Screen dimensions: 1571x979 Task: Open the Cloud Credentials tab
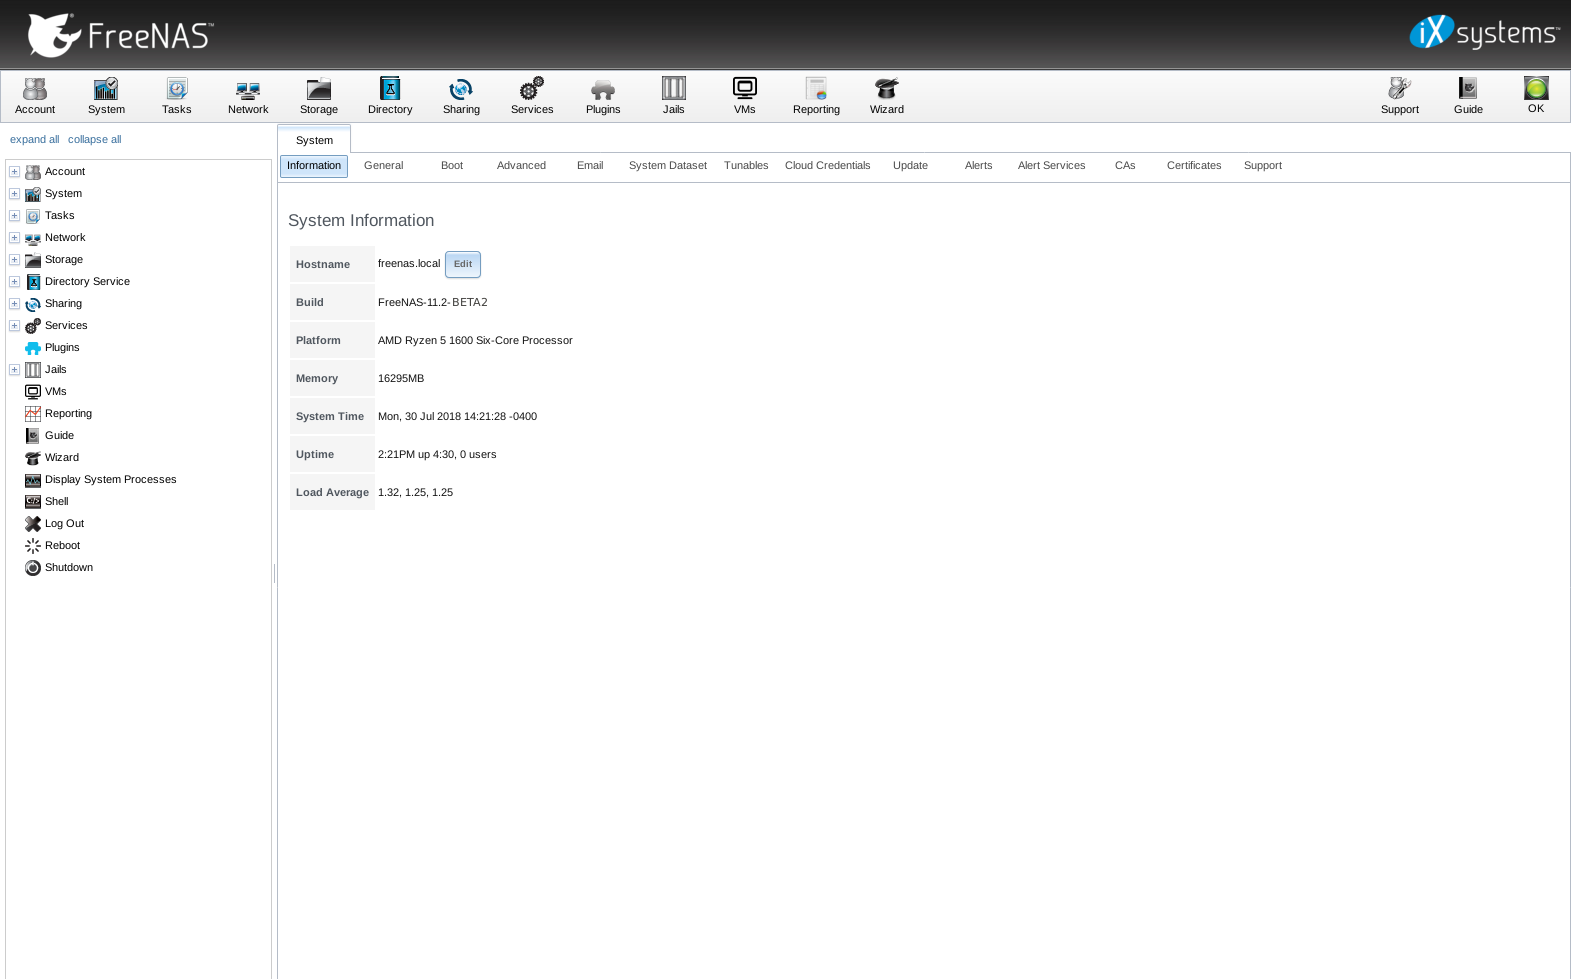tap(827, 166)
